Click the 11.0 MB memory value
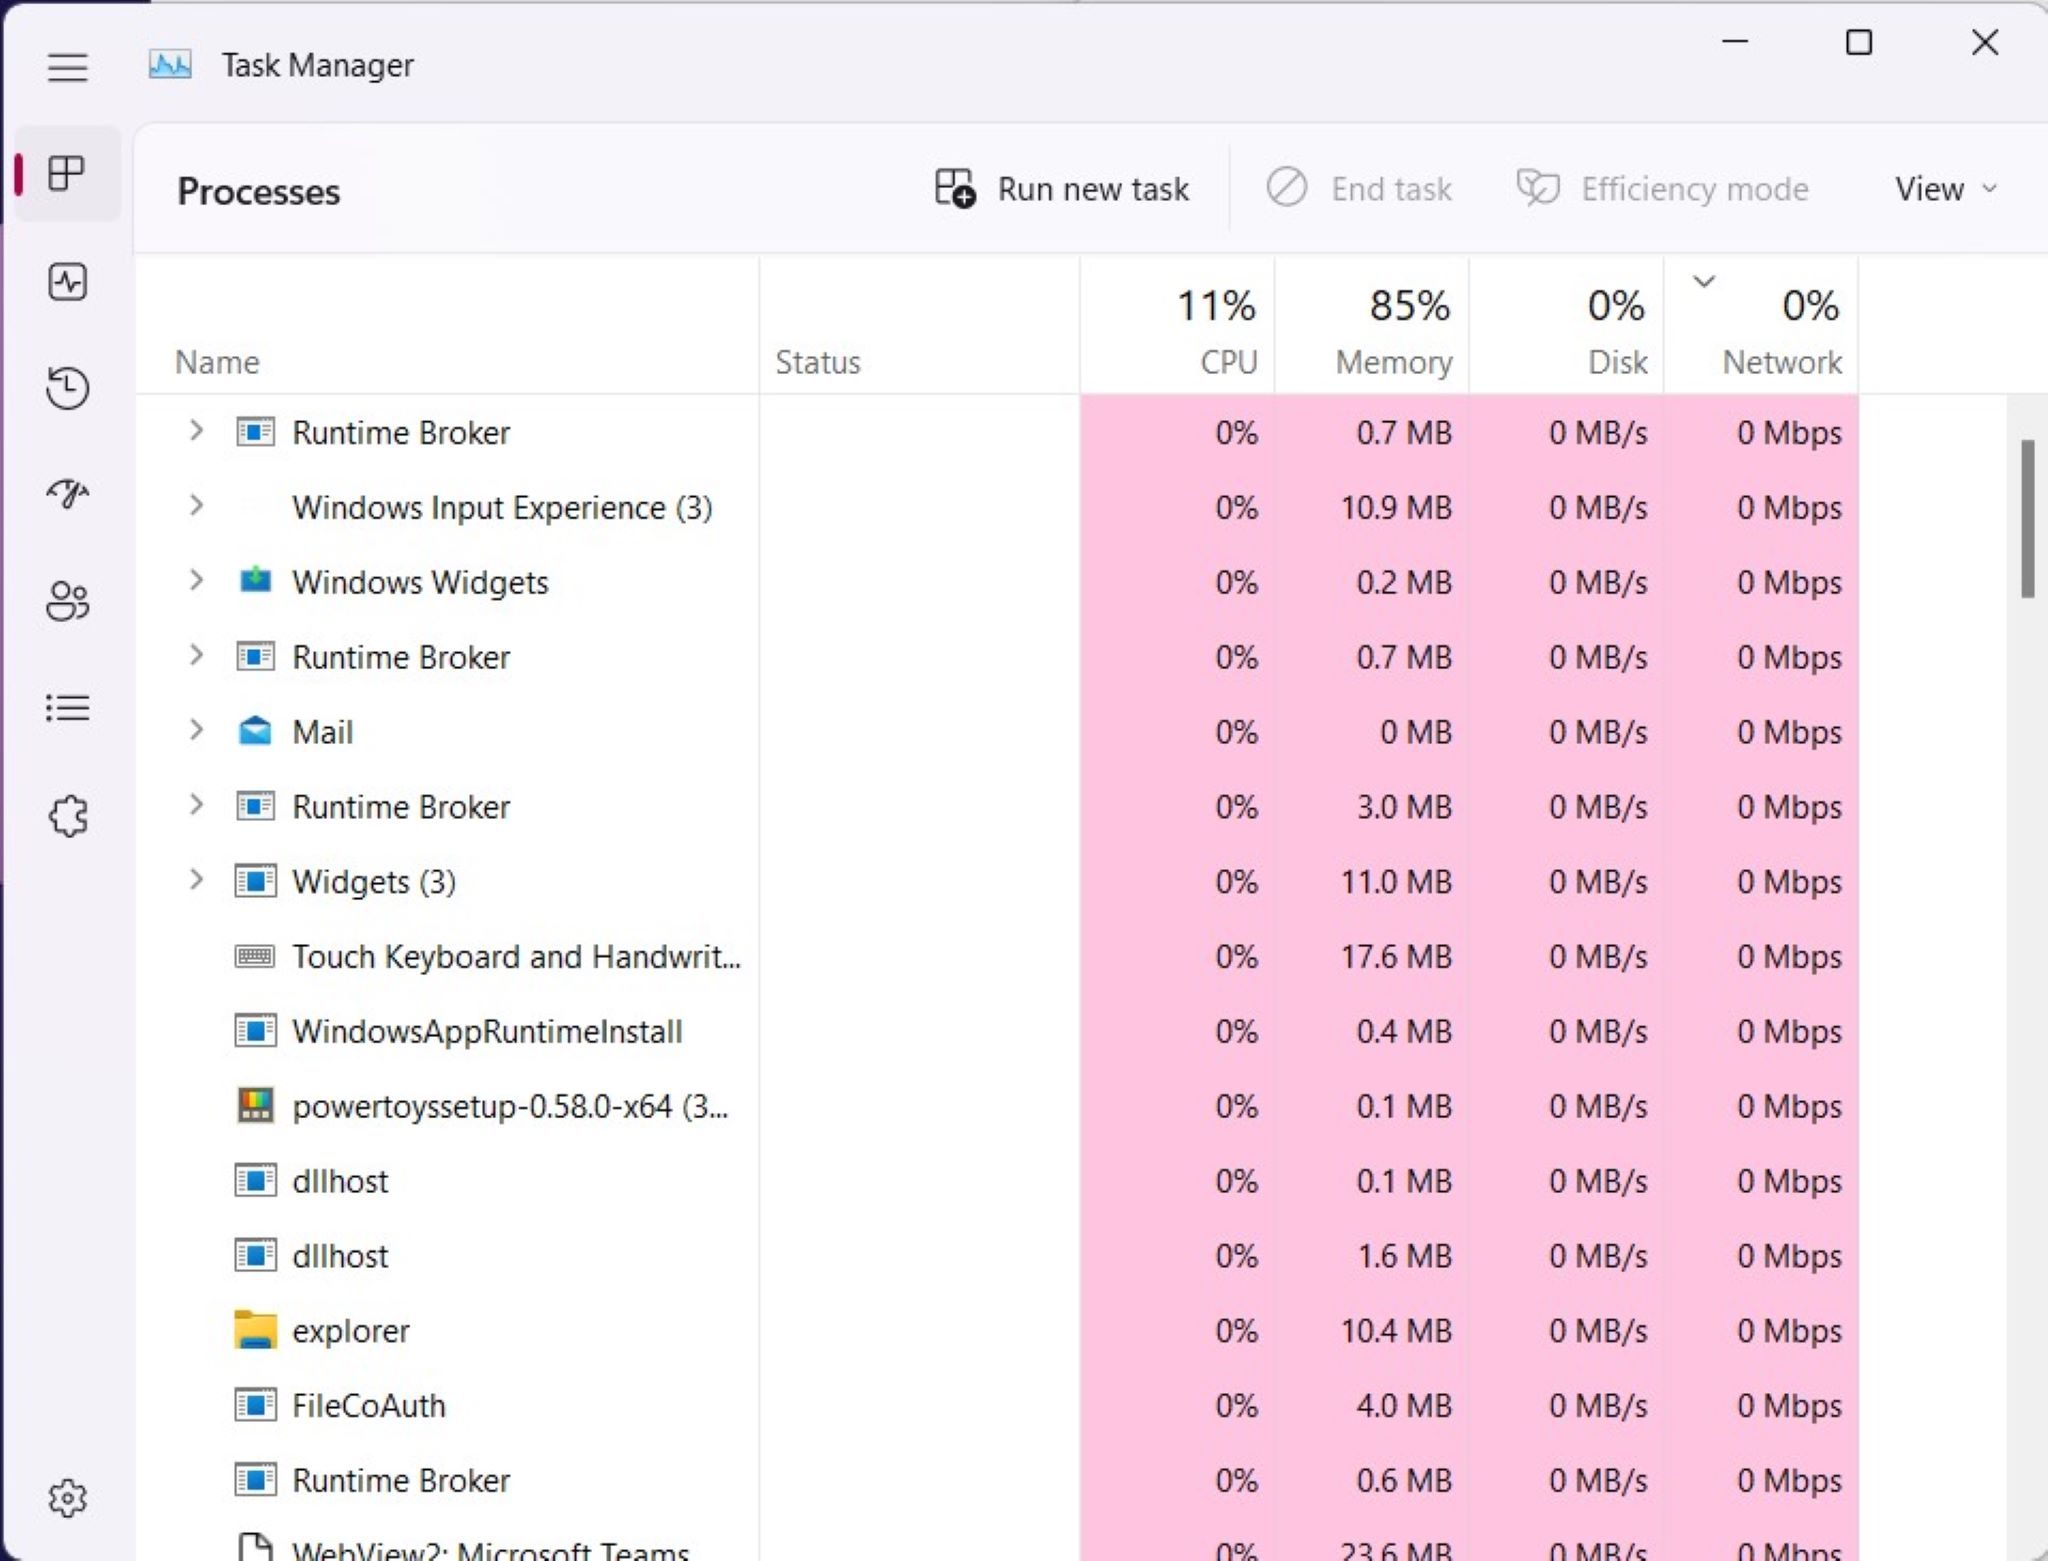 [1395, 881]
